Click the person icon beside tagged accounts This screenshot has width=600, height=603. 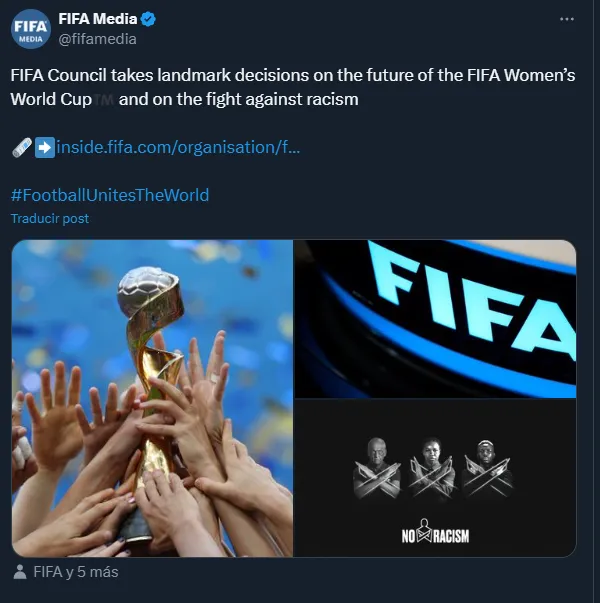[x=20, y=573]
